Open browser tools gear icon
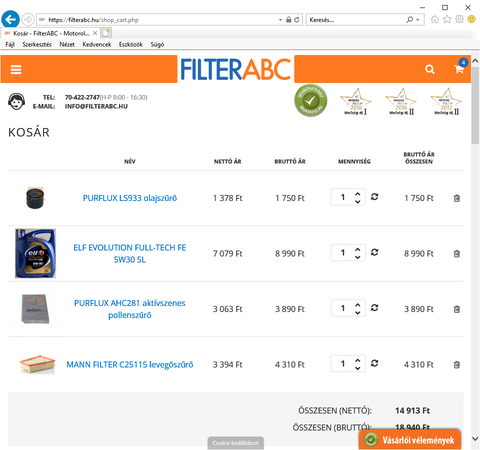 (x=459, y=19)
